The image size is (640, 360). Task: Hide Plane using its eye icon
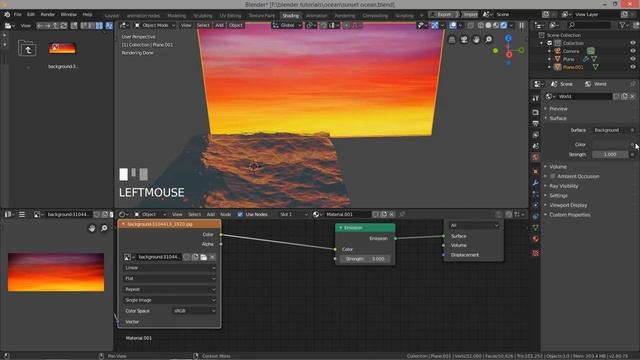click(633, 59)
